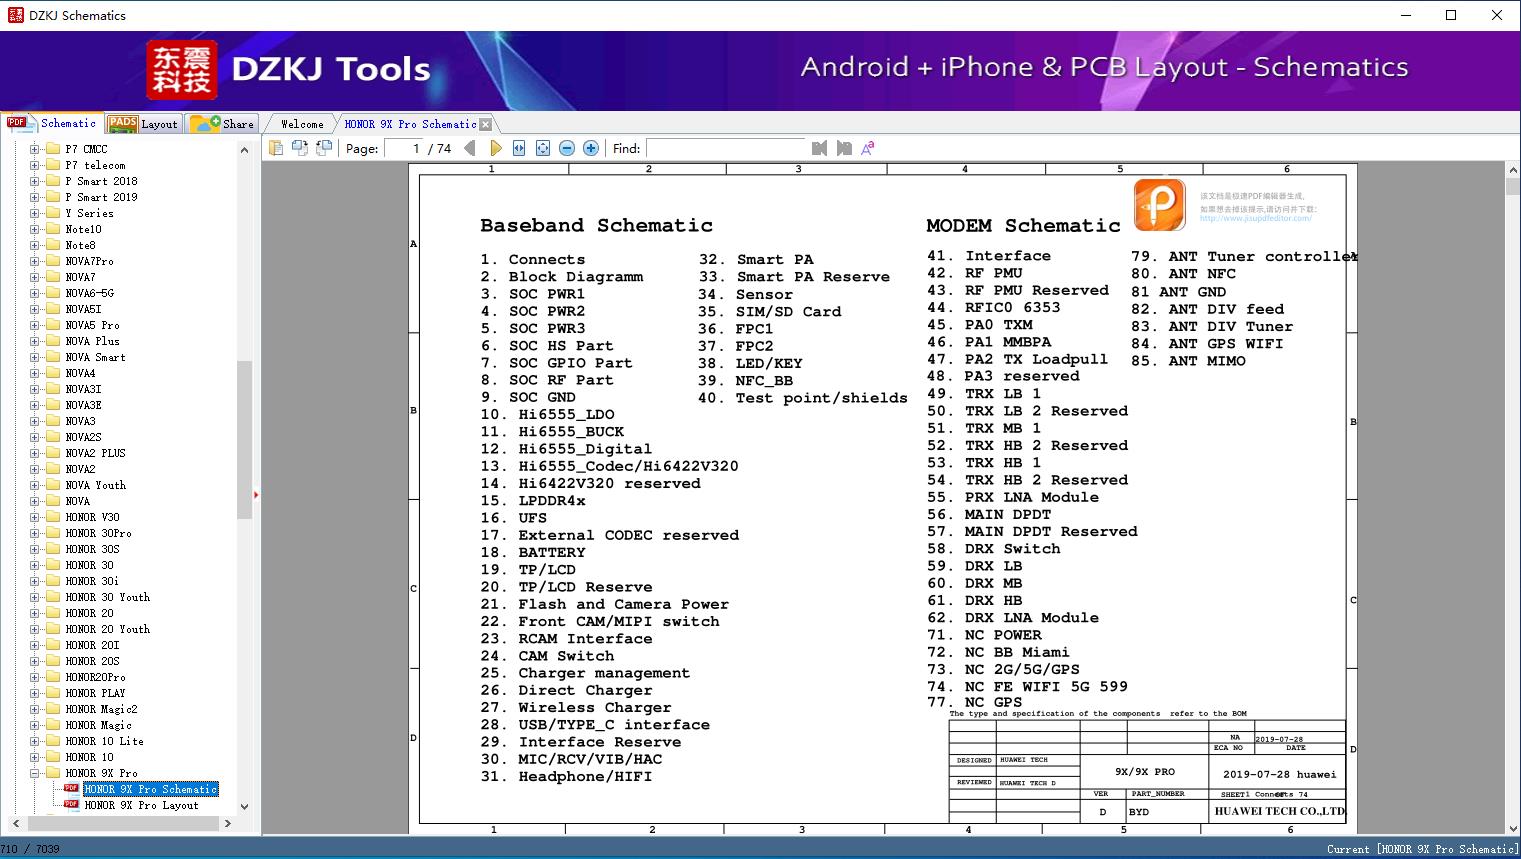Zoom out with the minus icon
1521x859 pixels.
(567, 148)
